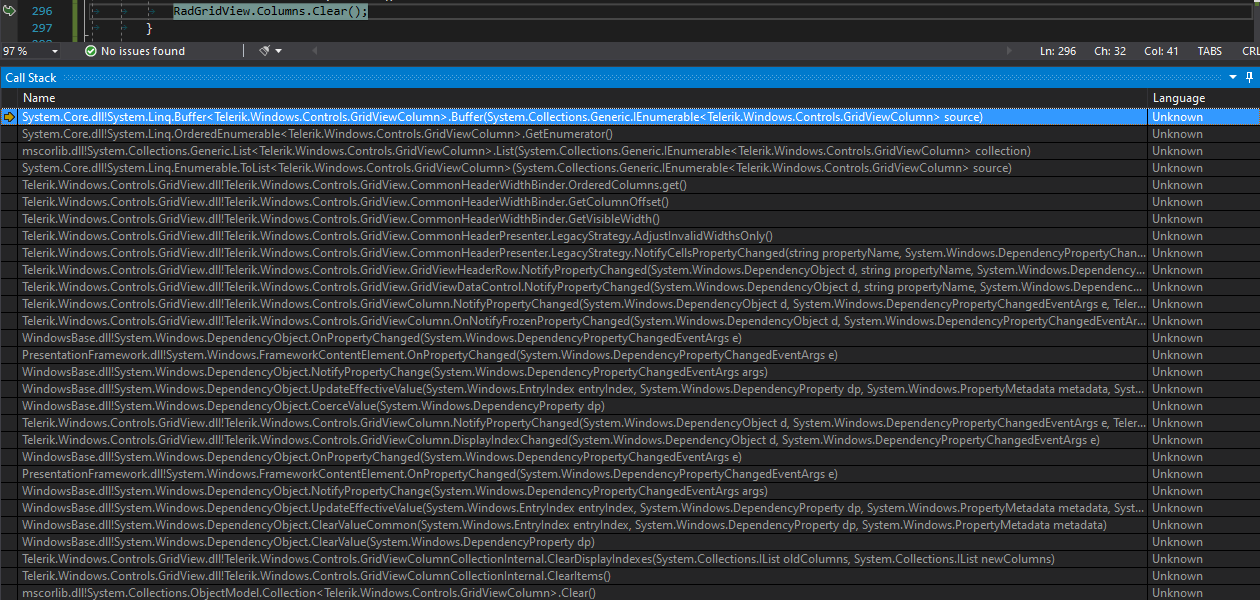
Task: Click the No issues found status text
Action: click(143, 51)
